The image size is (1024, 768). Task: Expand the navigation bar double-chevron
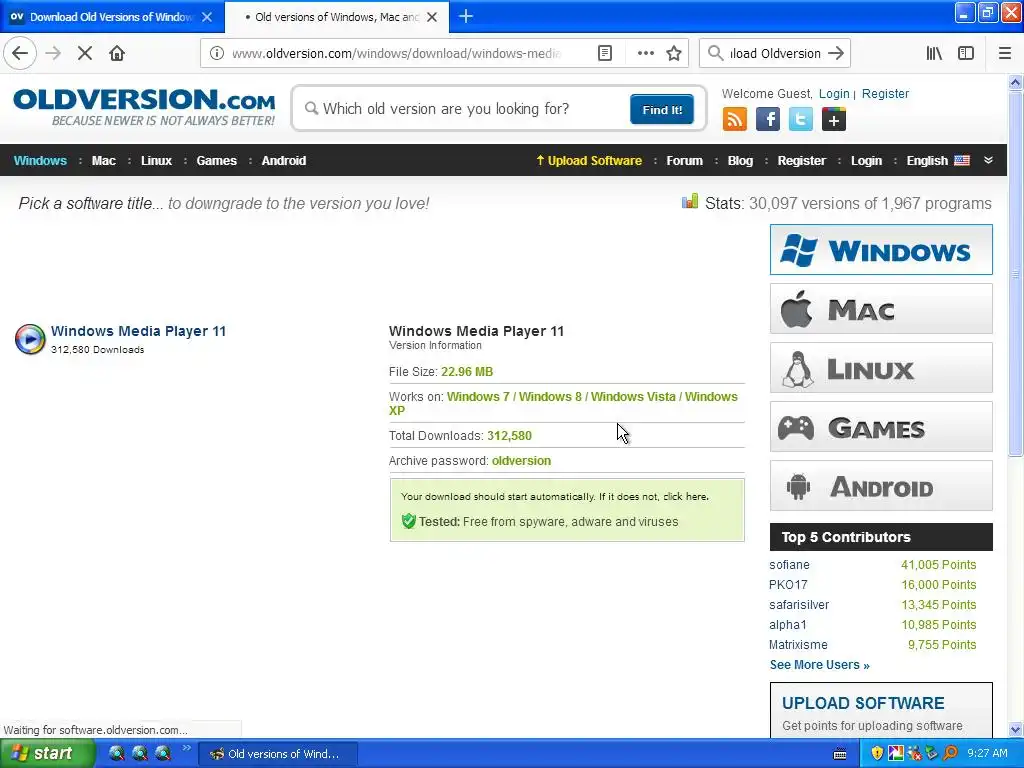pos(988,161)
